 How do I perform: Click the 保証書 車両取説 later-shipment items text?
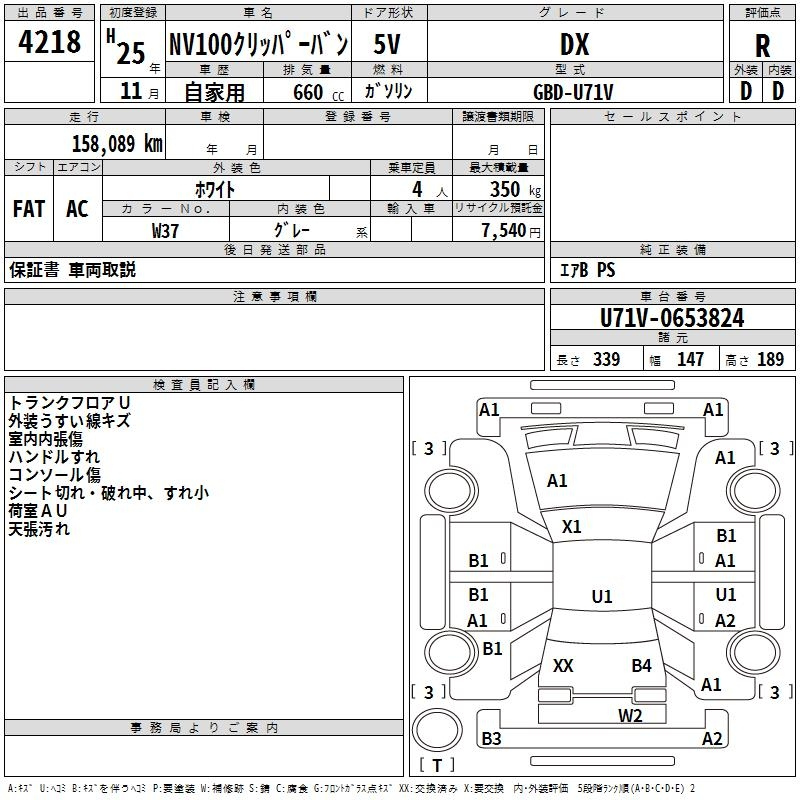[72, 270]
